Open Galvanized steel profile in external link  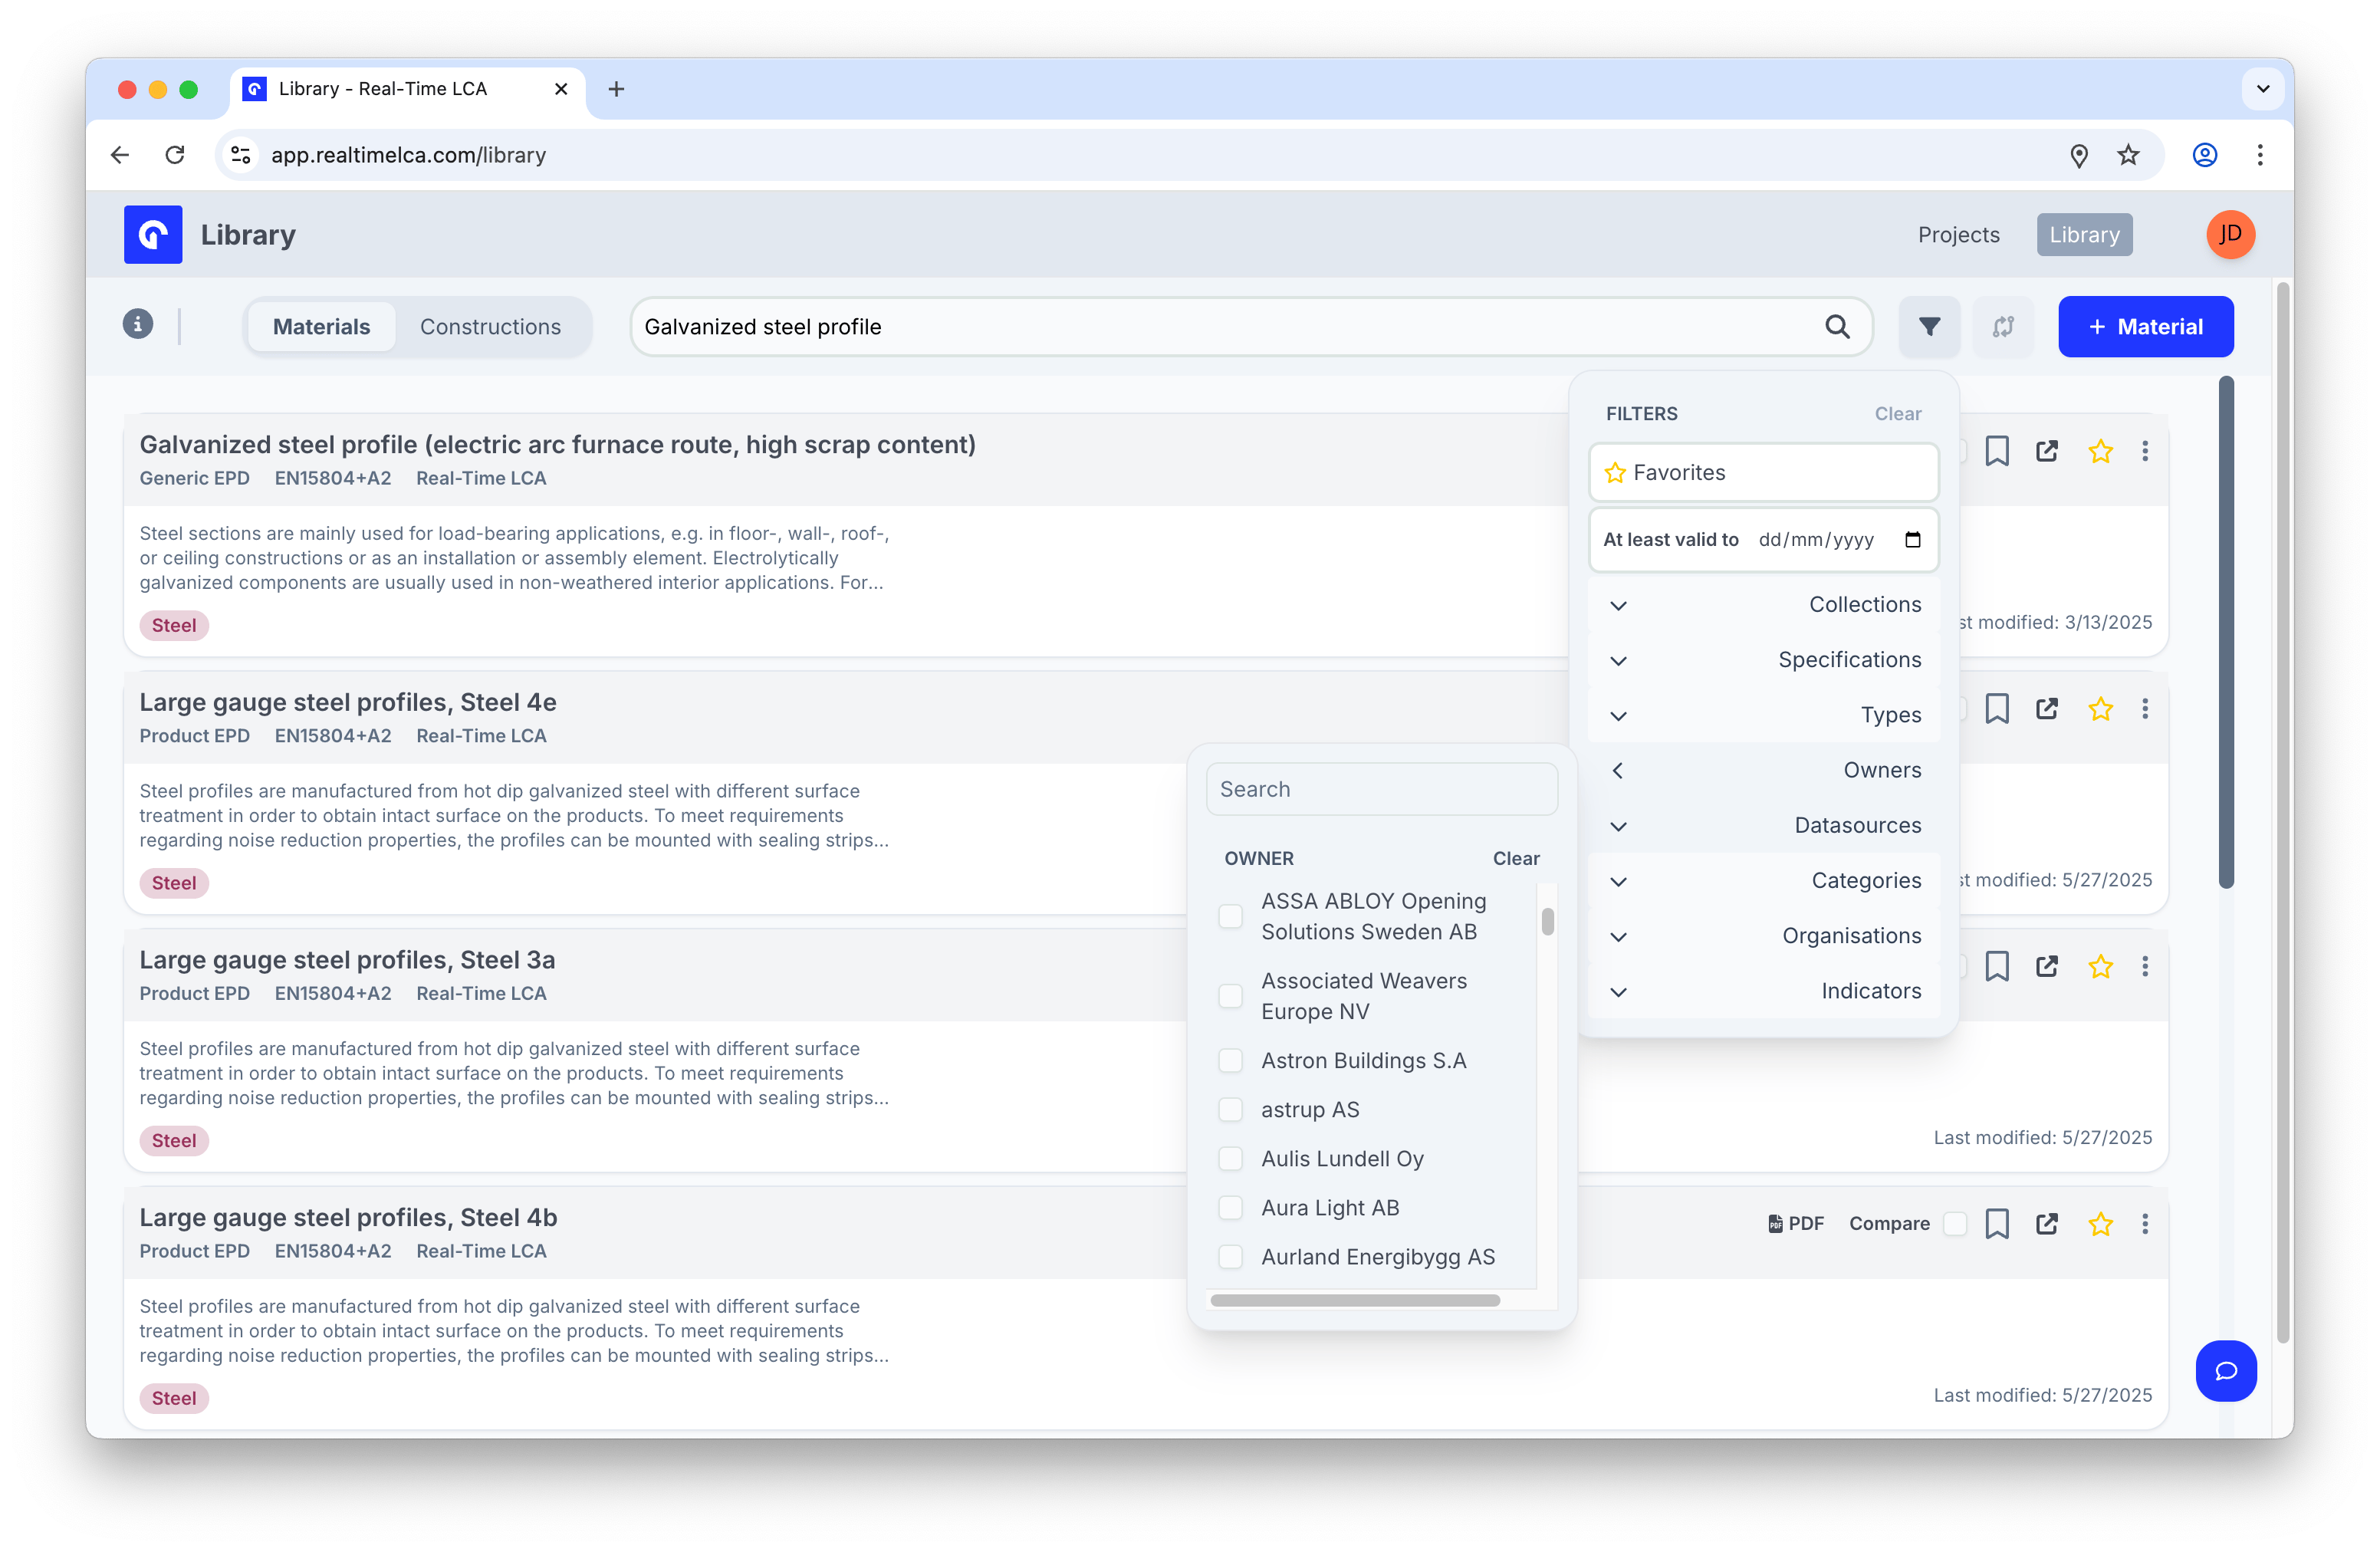(x=2047, y=451)
